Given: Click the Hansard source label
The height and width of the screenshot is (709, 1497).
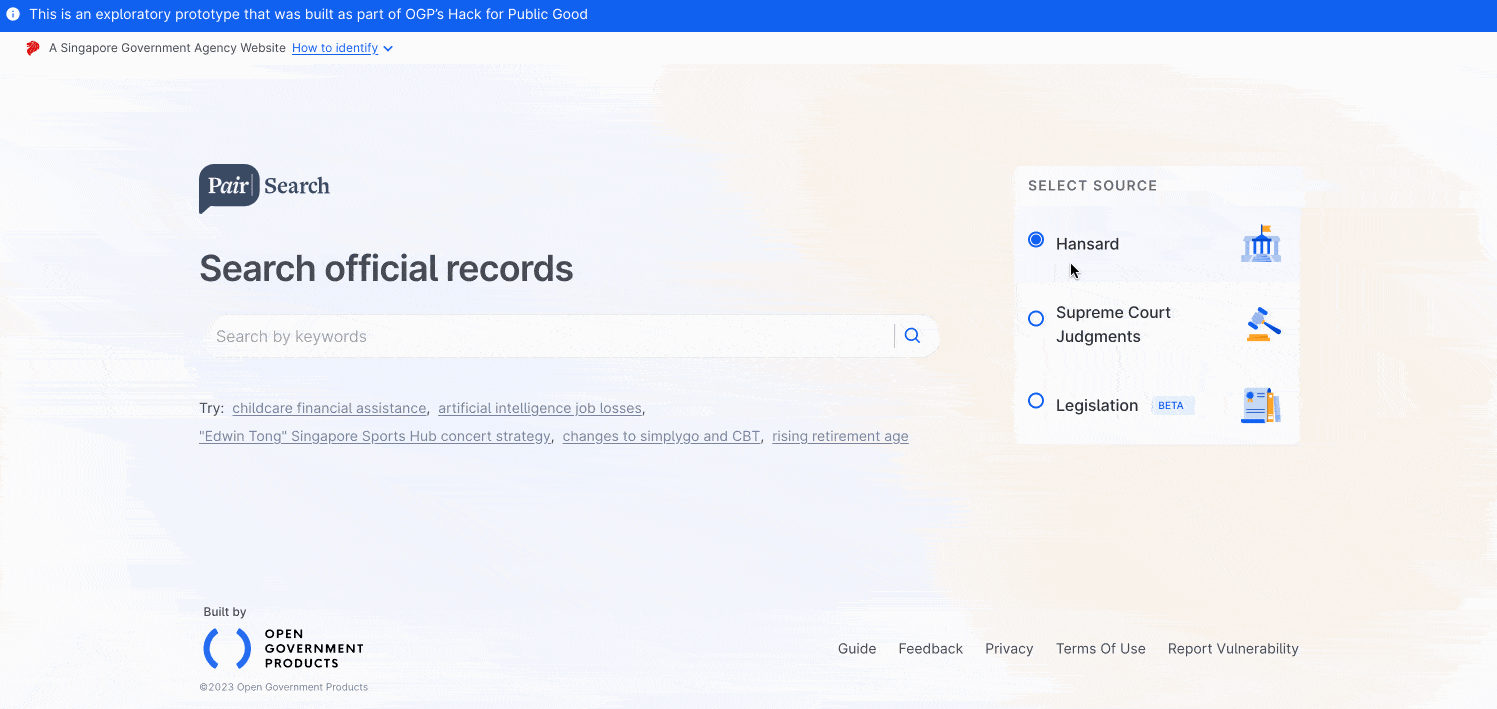Looking at the screenshot, I should click(1087, 244).
